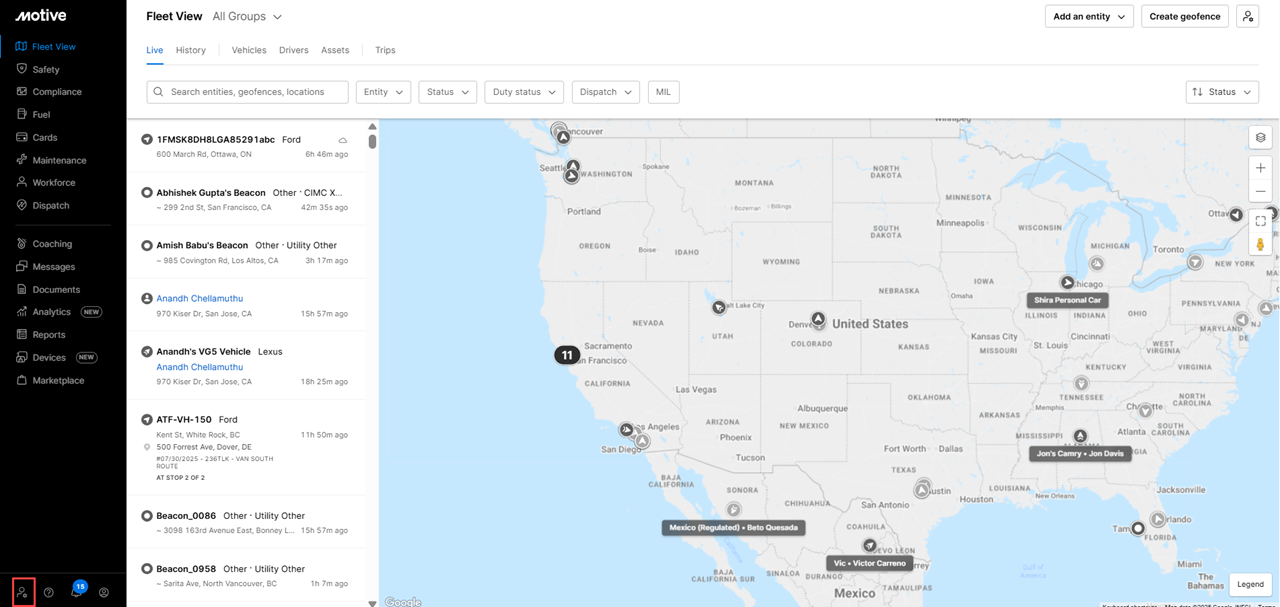Click the search entities input field
The width and height of the screenshot is (1280, 607).
[256, 92]
